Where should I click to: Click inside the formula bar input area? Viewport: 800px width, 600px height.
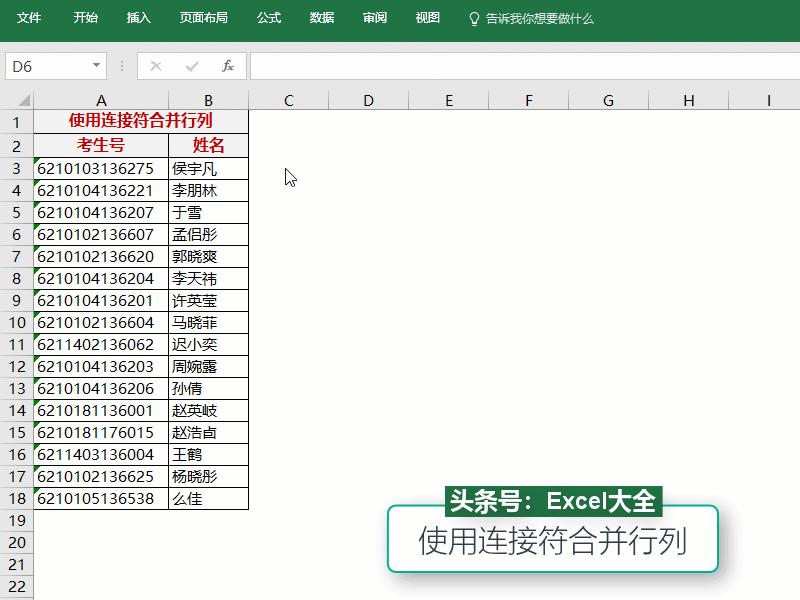450,66
